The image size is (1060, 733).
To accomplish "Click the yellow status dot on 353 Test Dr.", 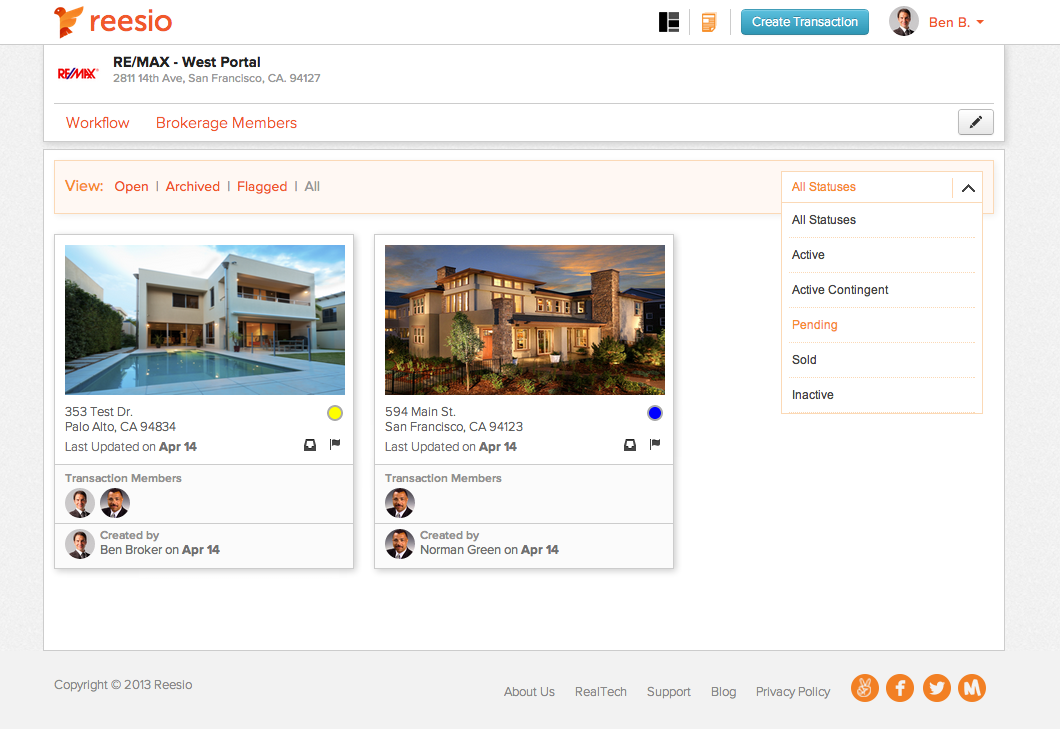I will click(335, 413).
